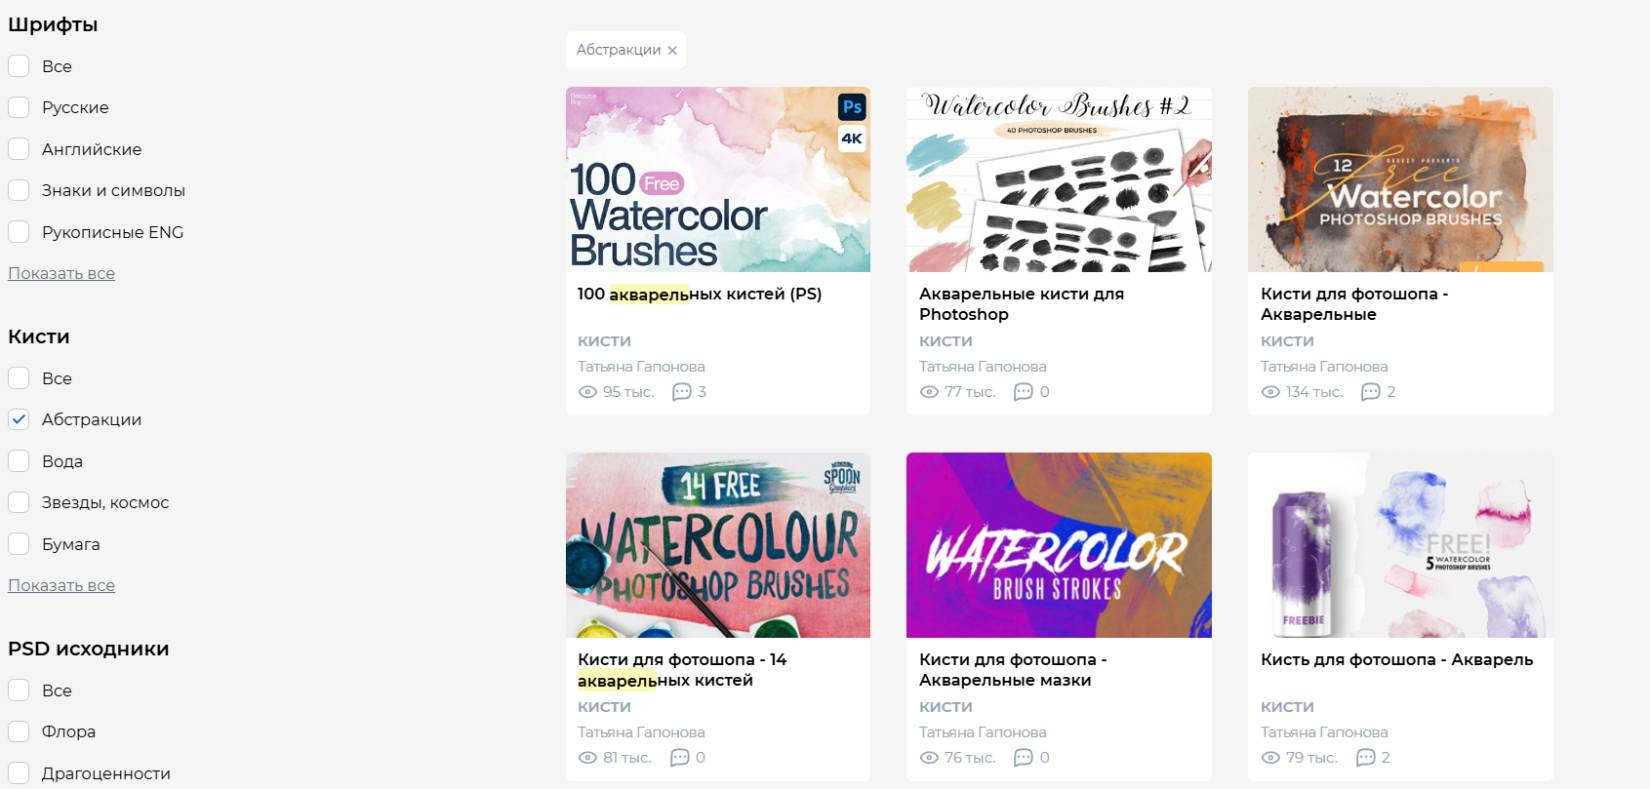Viewport: 1650px width, 789px height.
Task: Click the views eye icon showing 134 тыс.
Action: click(1270, 392)
